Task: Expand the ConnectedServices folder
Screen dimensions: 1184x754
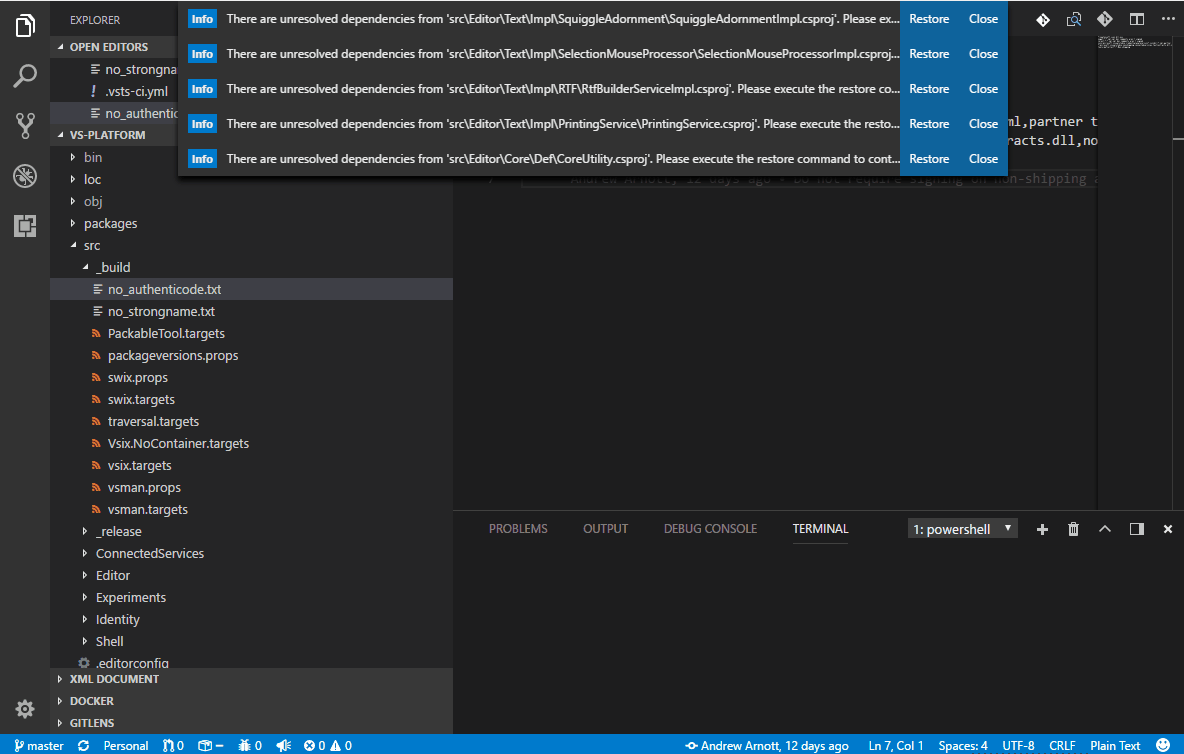Action: (x=85, y=553)
